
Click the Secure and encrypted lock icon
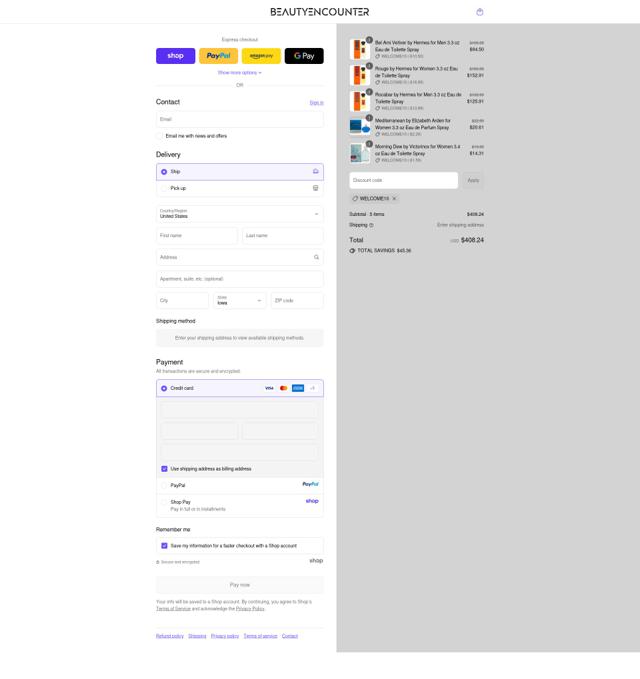pos(158,562)
